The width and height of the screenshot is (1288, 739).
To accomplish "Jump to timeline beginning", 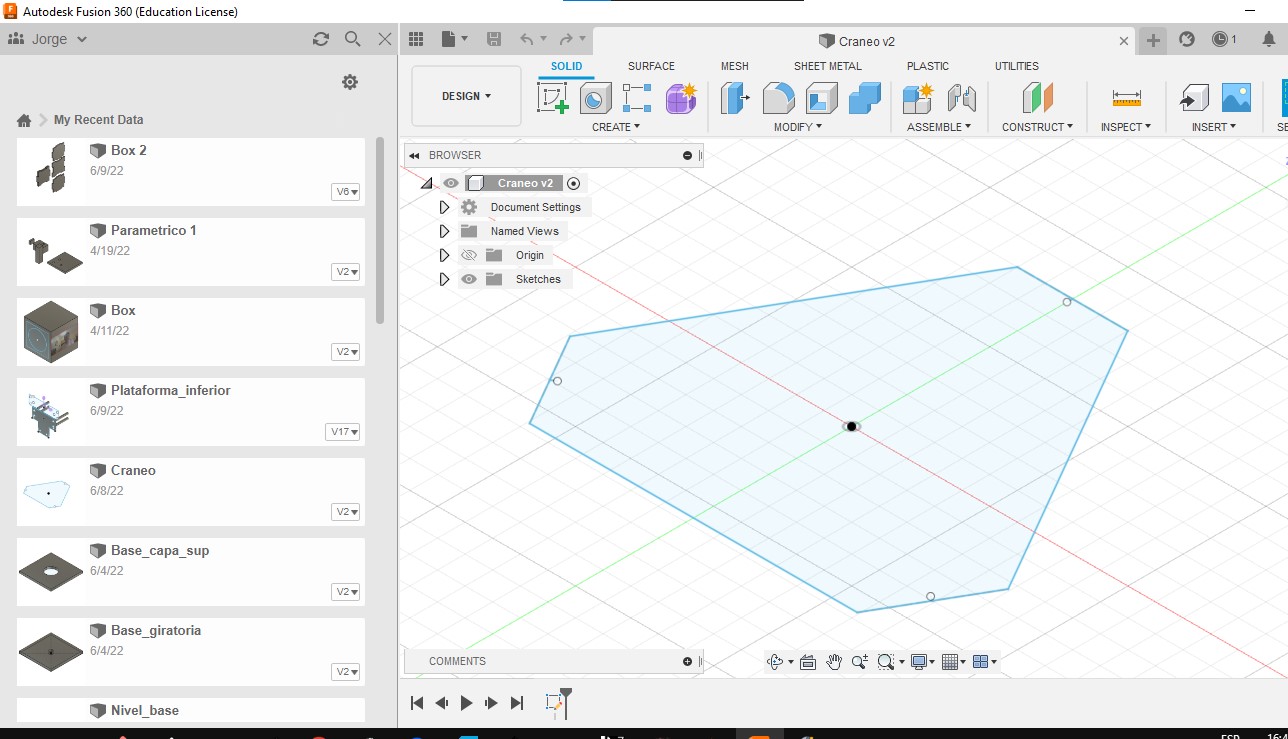I will tap(418, 703).
